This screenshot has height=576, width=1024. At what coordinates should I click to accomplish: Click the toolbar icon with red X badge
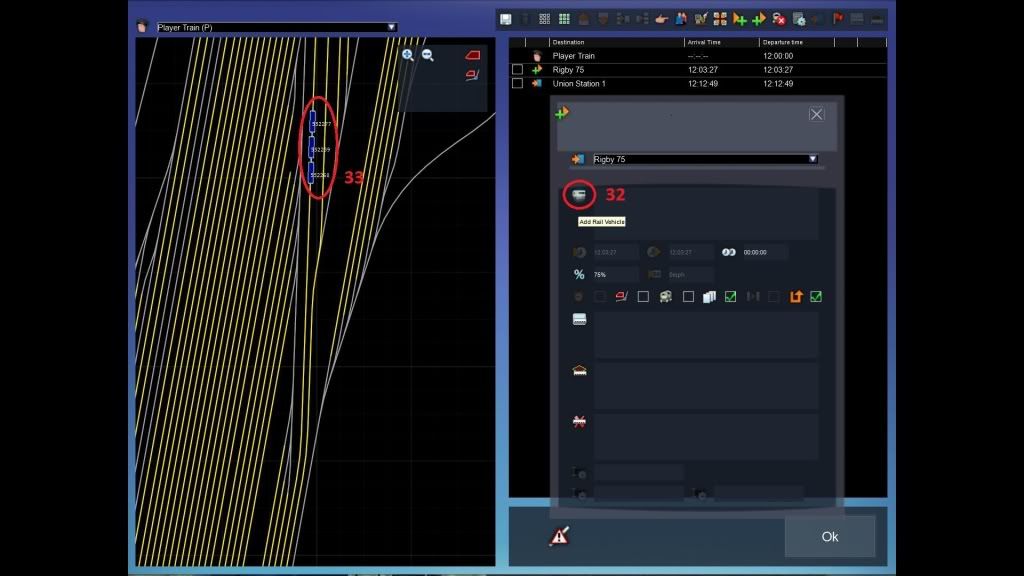coord(778,19)
